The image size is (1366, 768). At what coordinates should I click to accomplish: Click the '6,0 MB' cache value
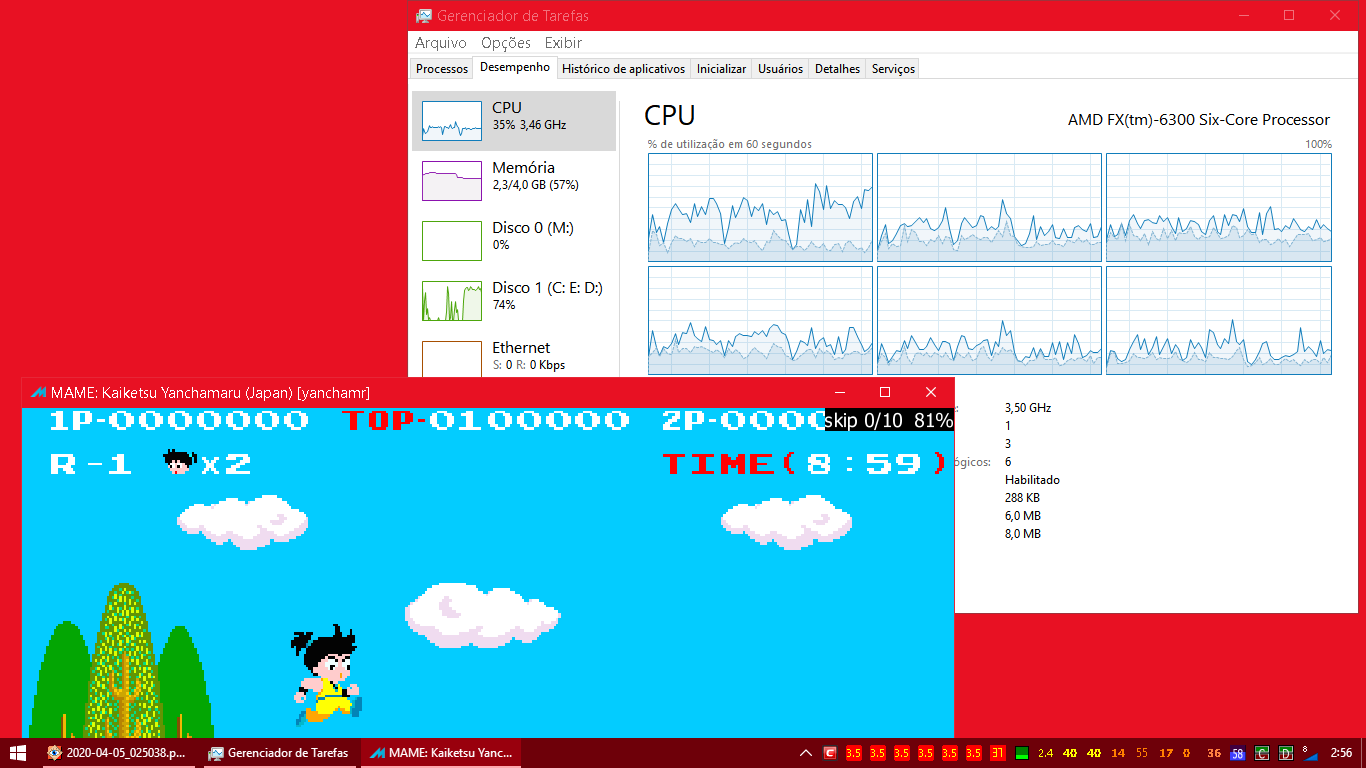coord(1022,516)
